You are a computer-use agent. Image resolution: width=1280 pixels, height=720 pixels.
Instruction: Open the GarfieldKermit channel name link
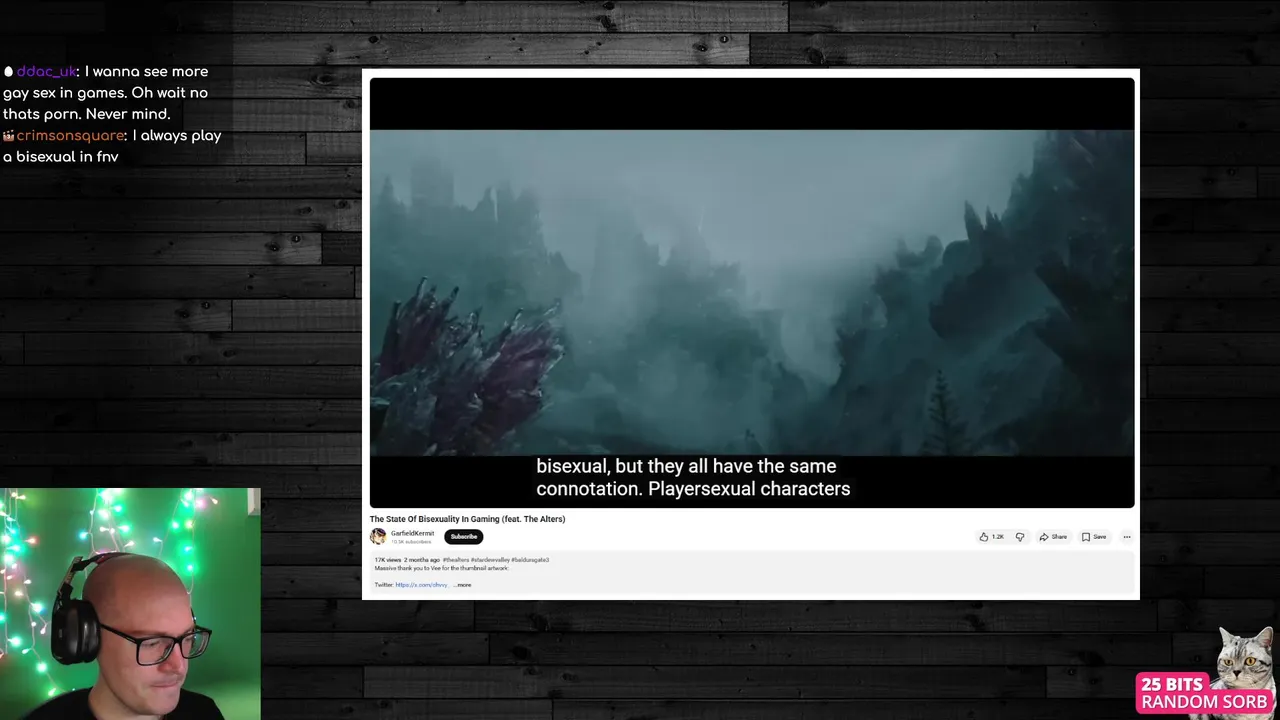point(412,533)
